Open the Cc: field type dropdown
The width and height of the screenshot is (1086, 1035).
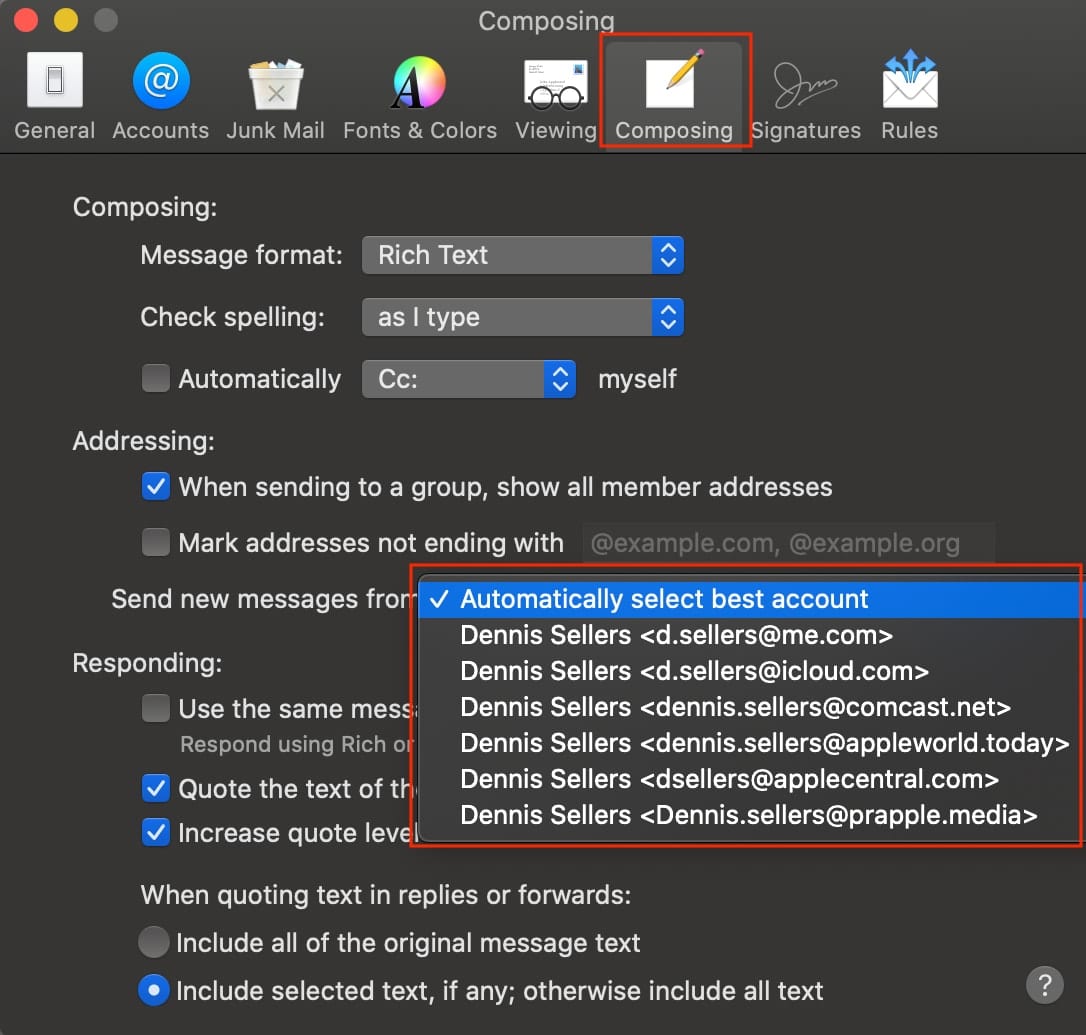[468, 380]
